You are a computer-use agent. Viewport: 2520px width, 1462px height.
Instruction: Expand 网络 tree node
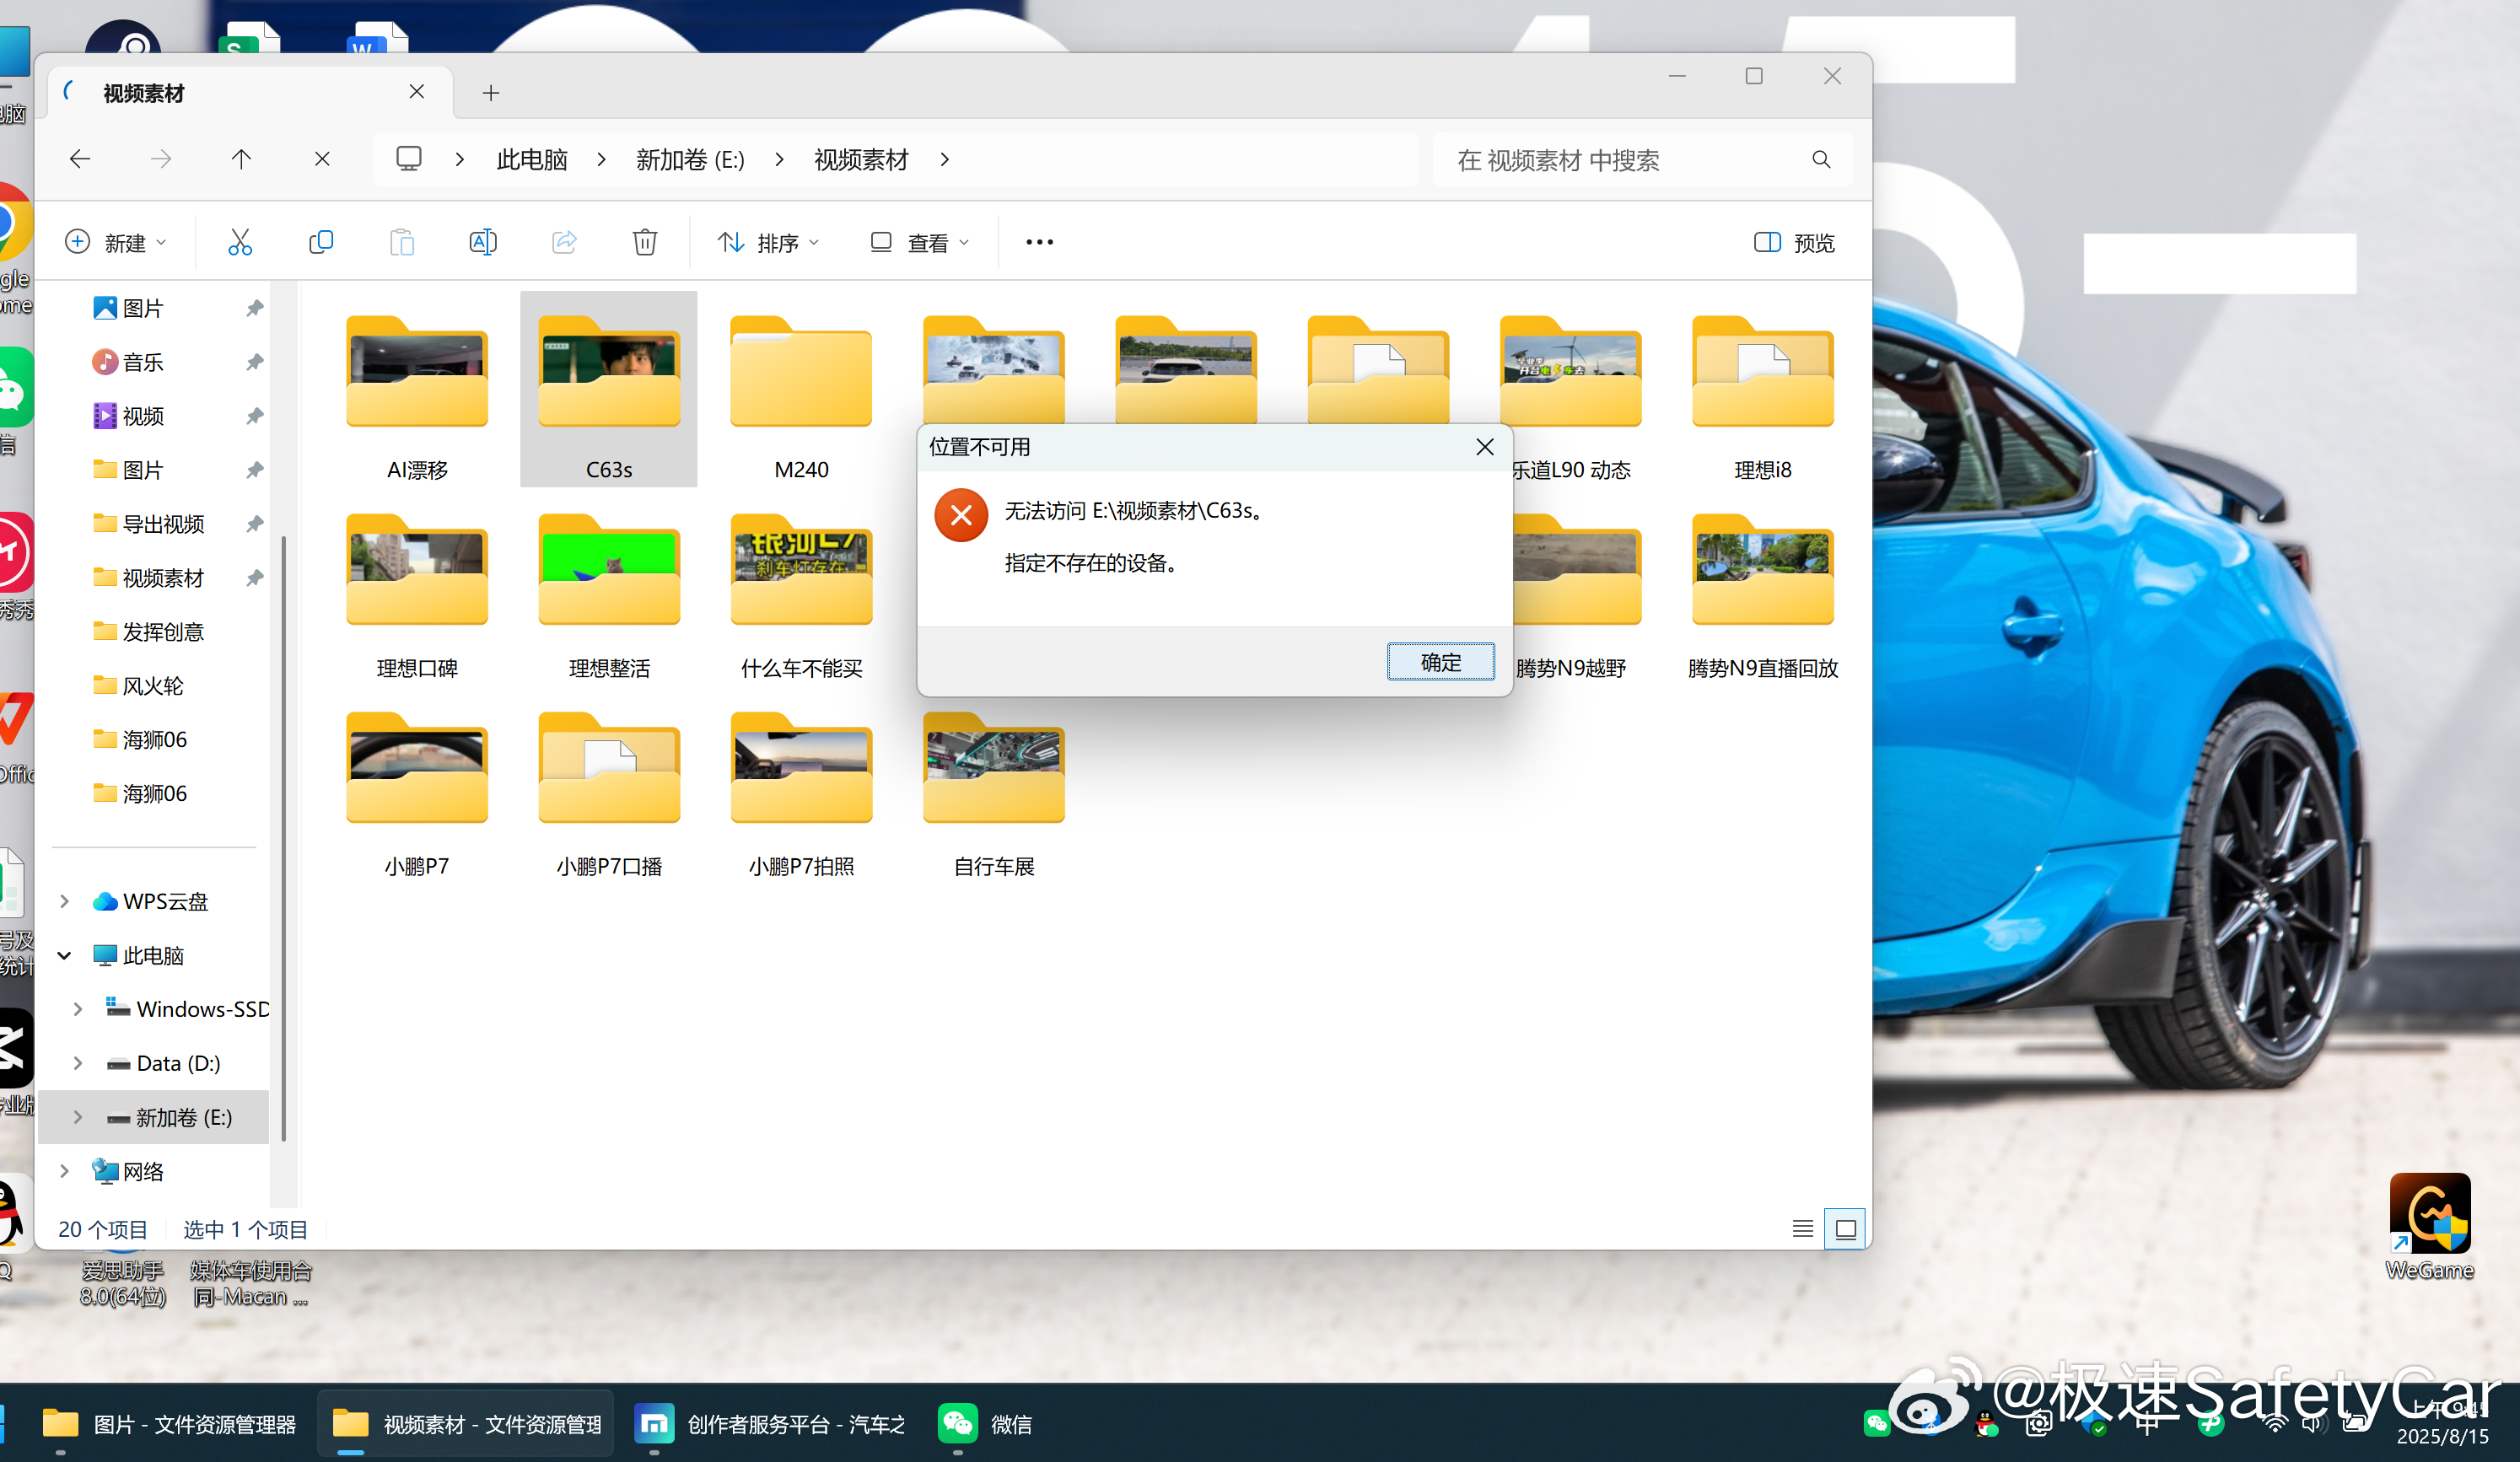[x=65, y=1171]
